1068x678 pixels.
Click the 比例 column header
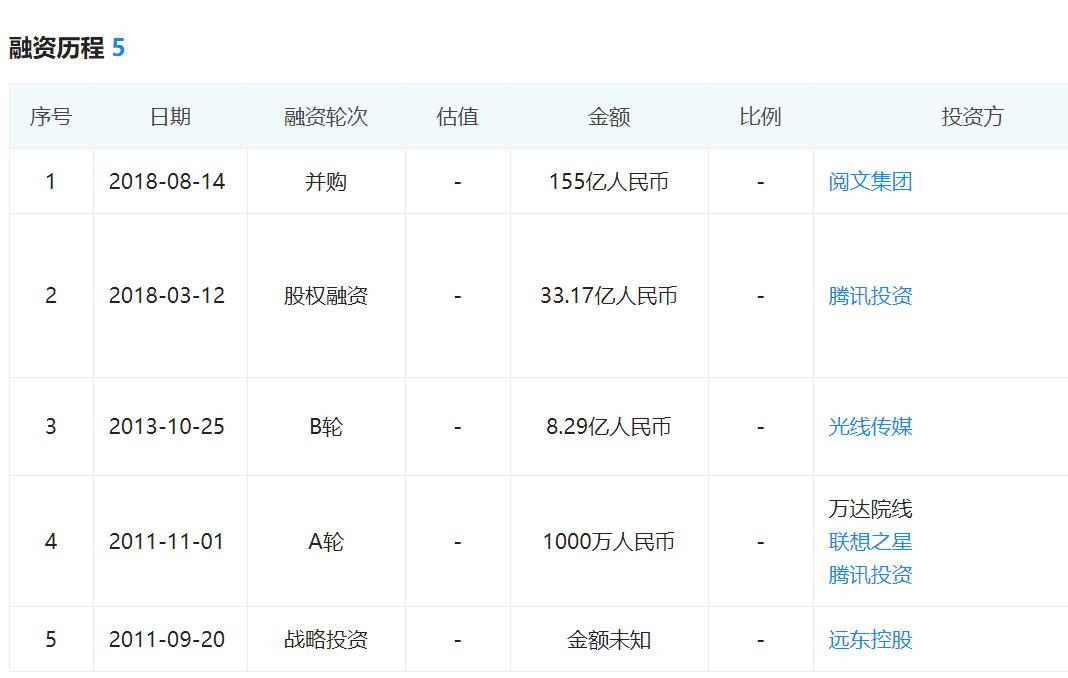(760, 117)
